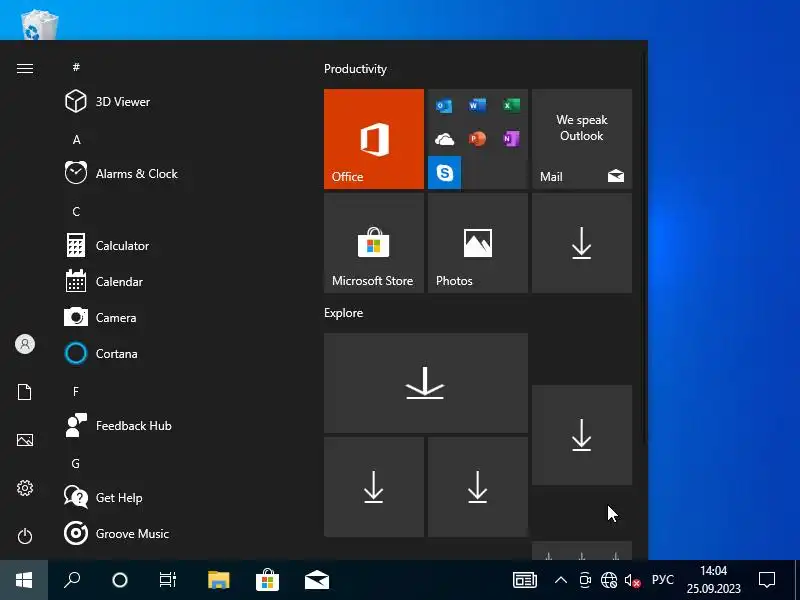Open the Action Center notifications

pos(767,580)
